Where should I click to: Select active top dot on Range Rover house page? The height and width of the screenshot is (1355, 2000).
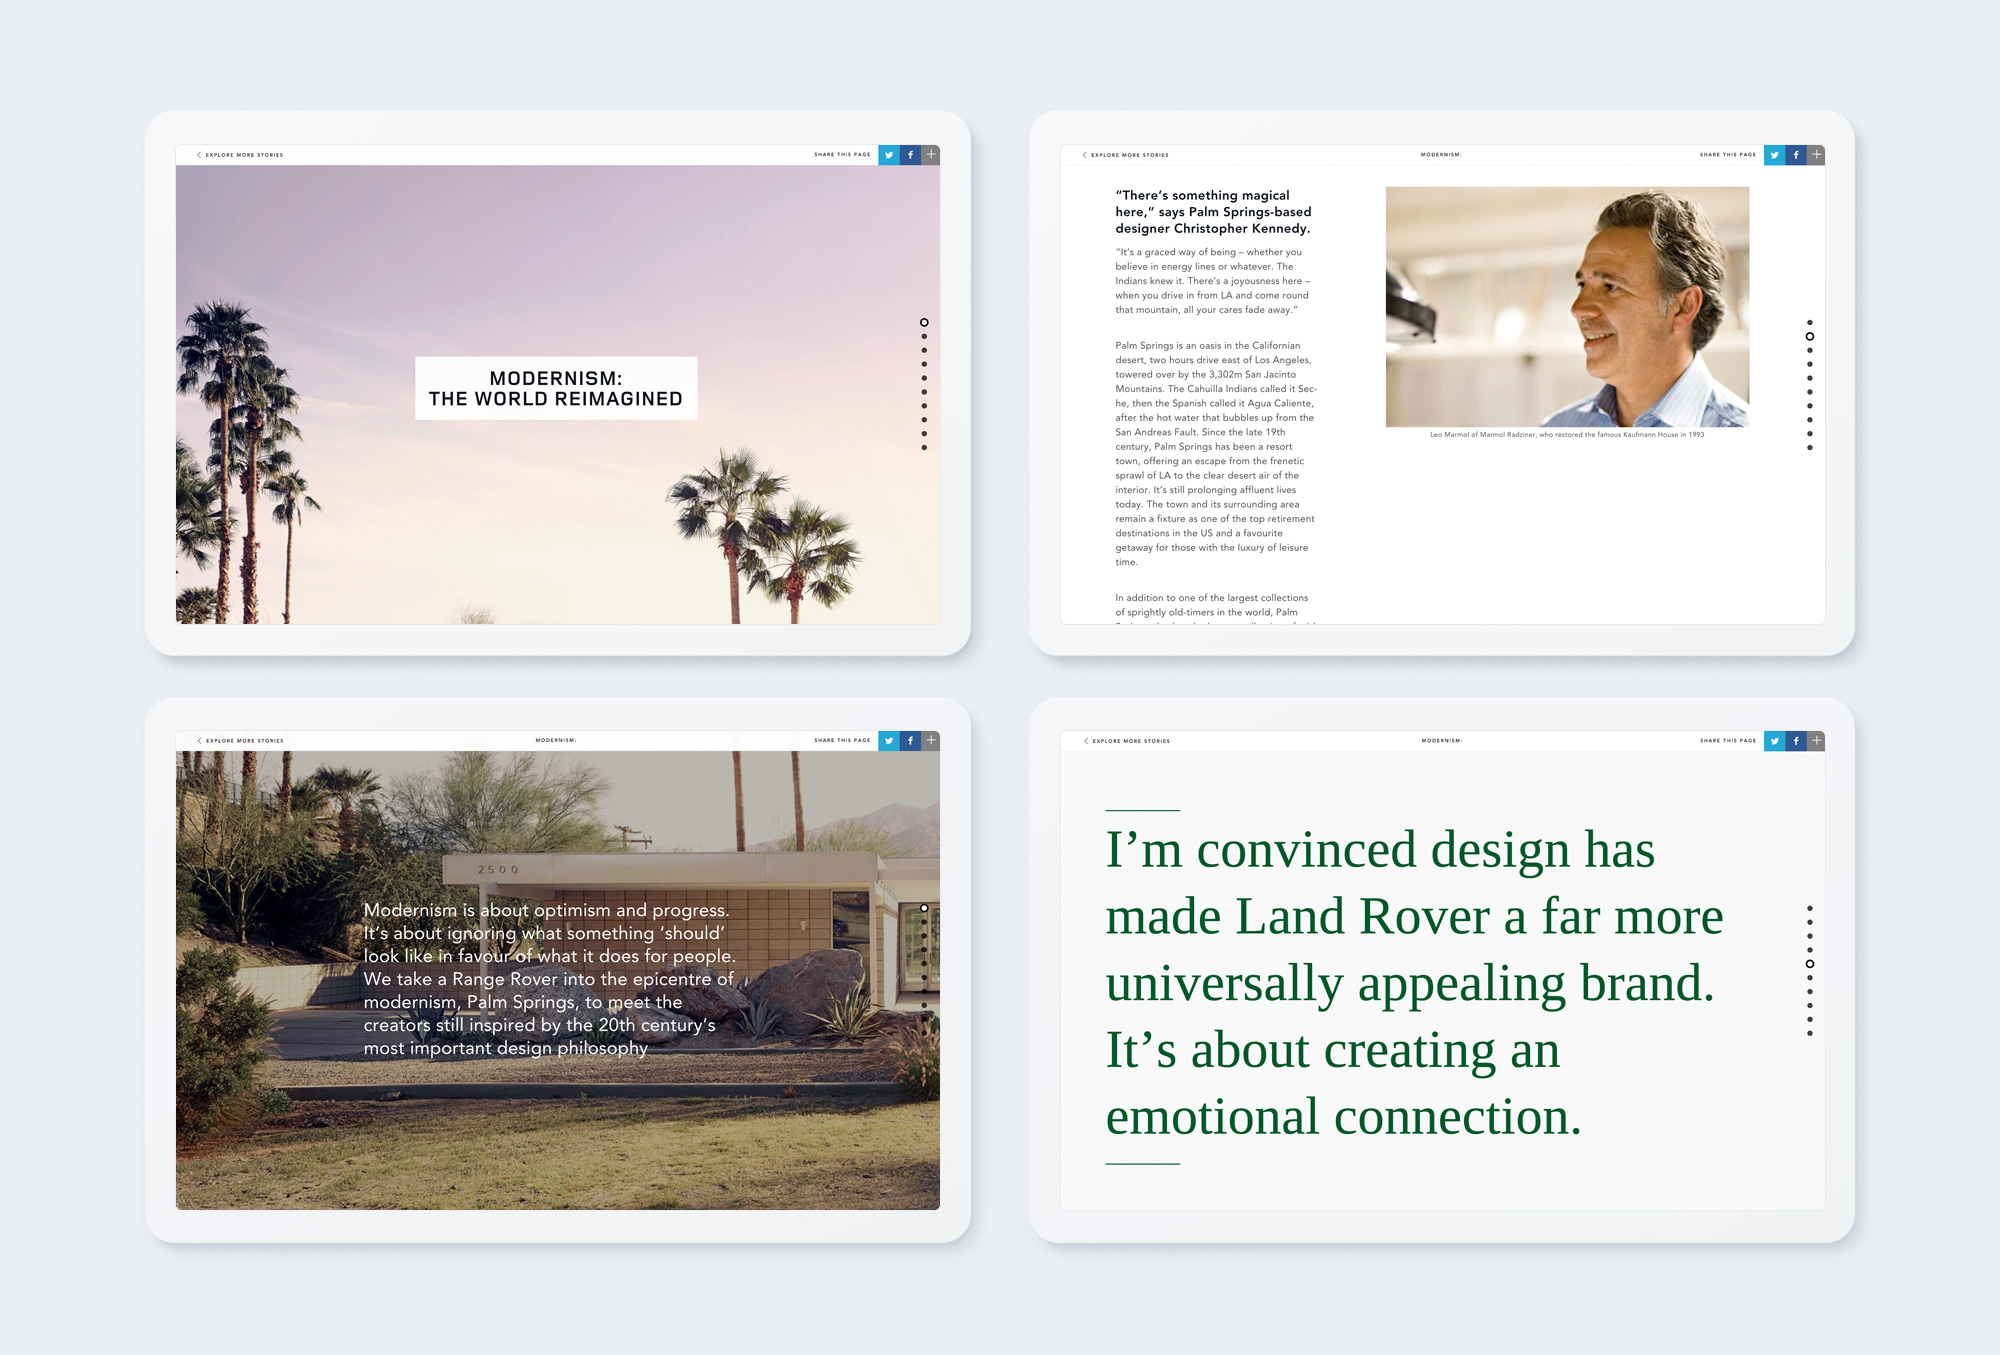coord(924,908)
